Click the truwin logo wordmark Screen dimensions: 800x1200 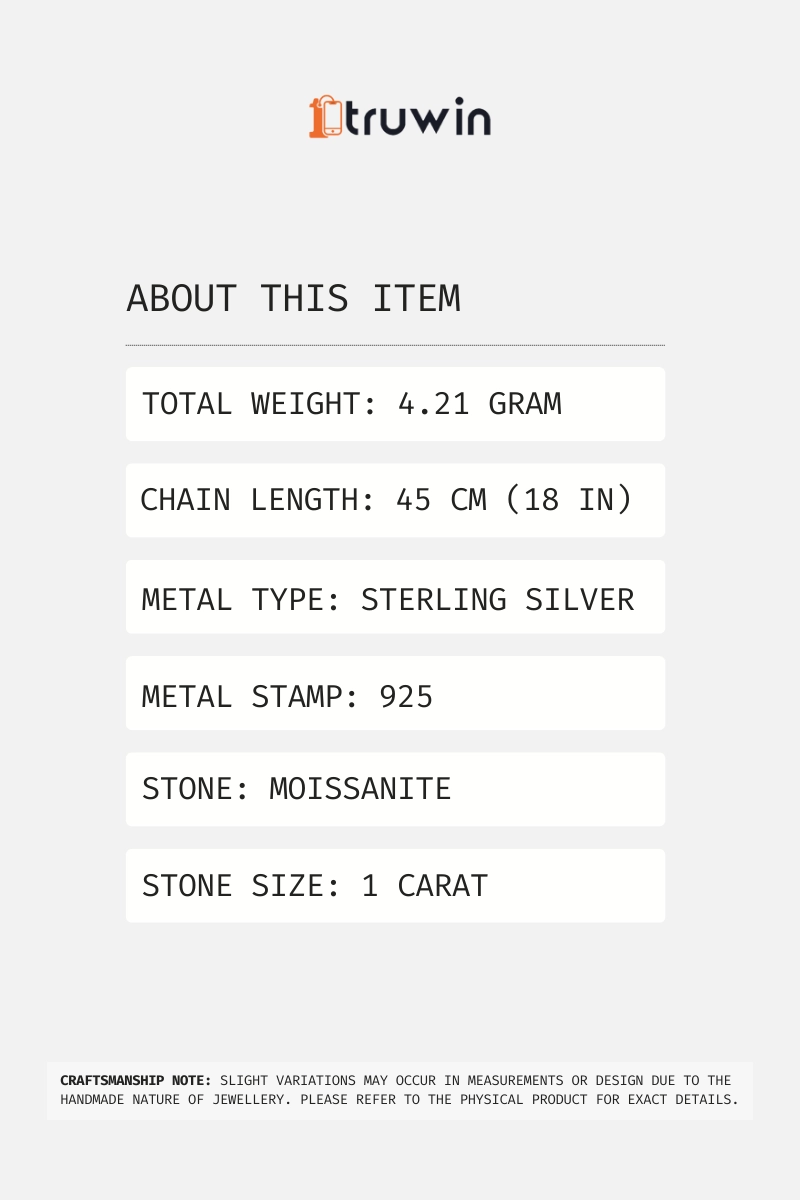coord(418,117)
